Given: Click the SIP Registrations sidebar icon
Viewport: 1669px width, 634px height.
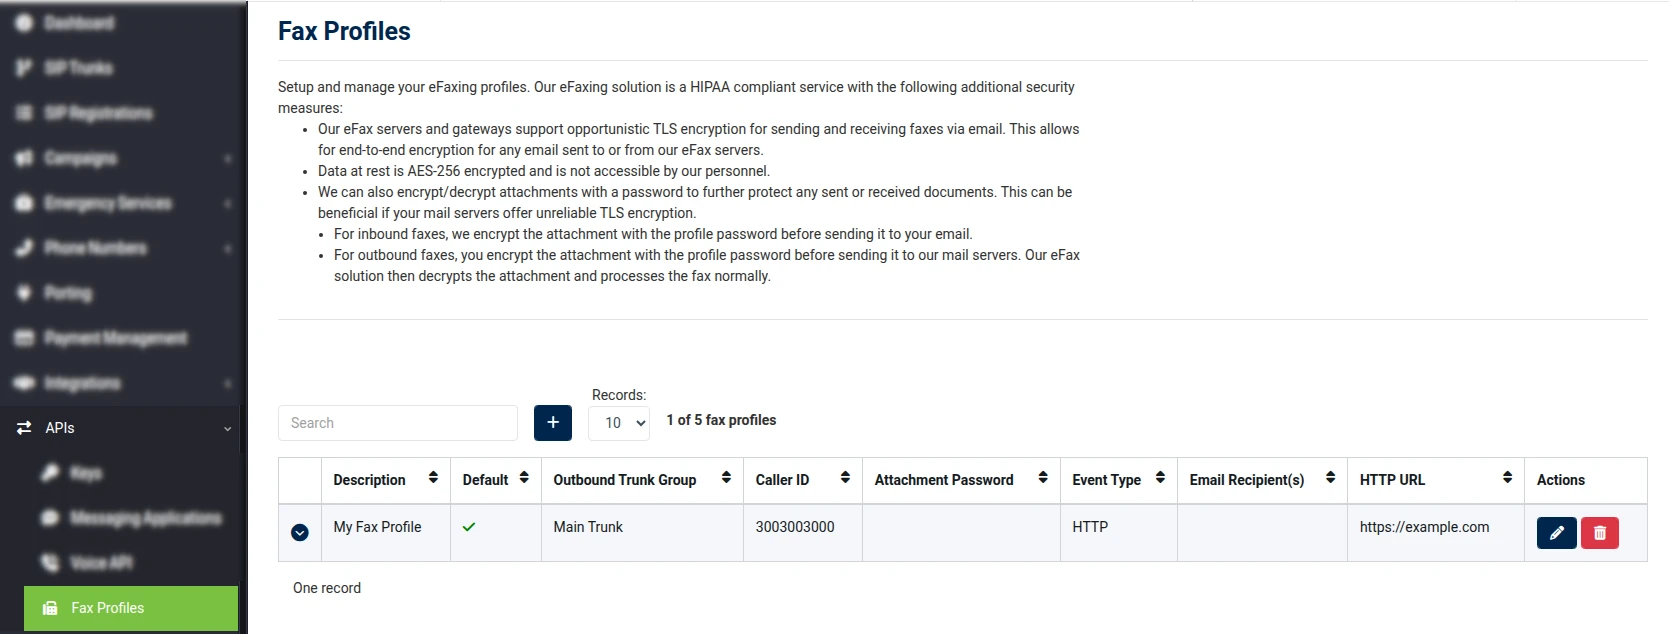Looking at the screenshot, I should click(x=24, y=112).
